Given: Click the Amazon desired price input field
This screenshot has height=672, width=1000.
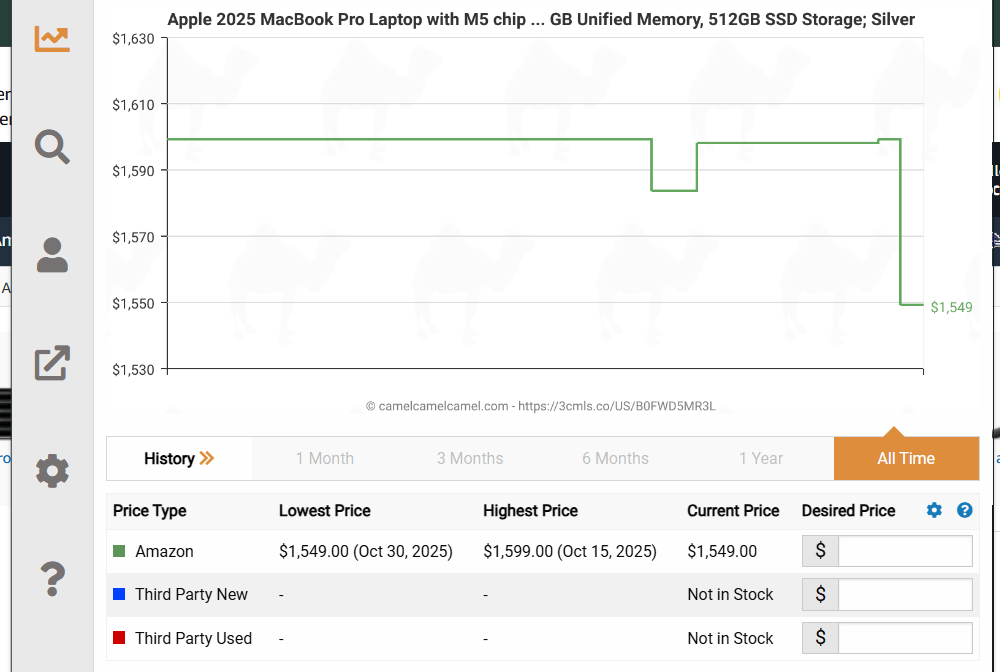Looking at the screenshot, I should 904,551.
